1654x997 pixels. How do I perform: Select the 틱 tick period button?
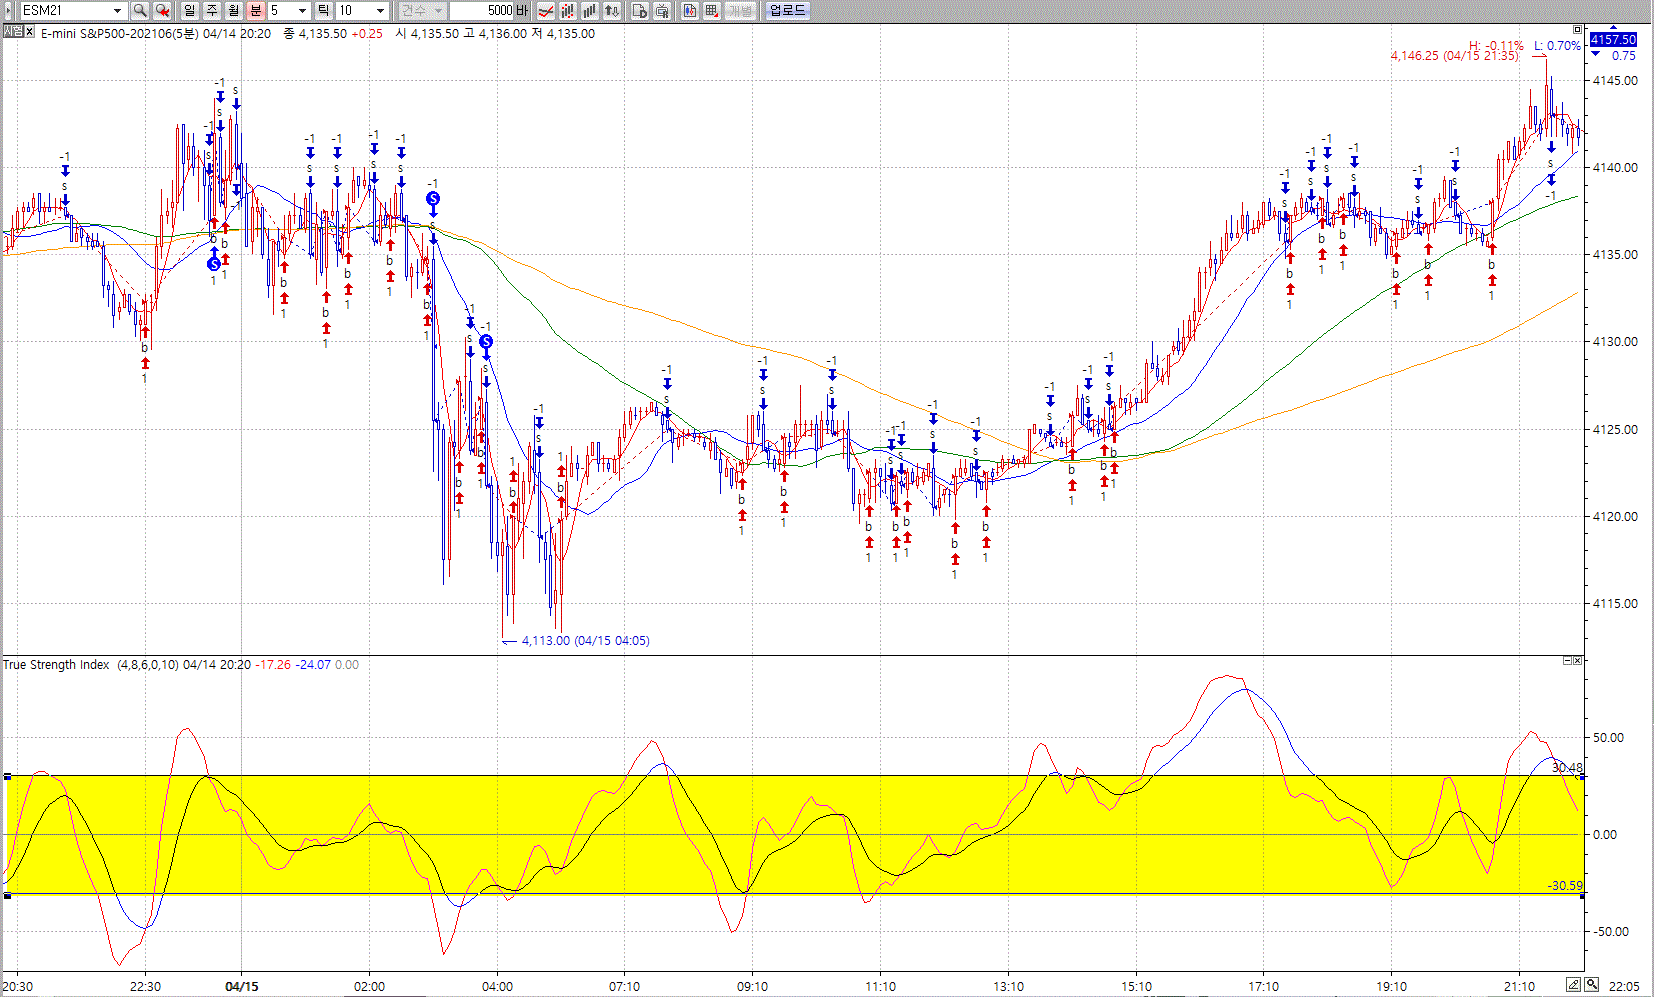pos(324,10)
